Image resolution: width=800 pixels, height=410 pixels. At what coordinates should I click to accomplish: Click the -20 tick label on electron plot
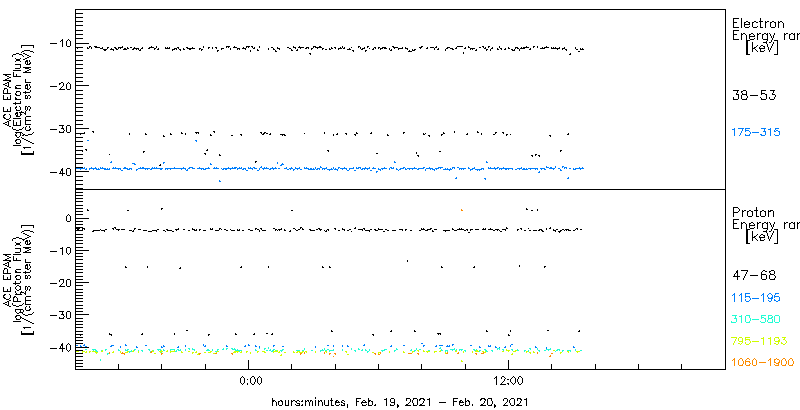point(61,85)
